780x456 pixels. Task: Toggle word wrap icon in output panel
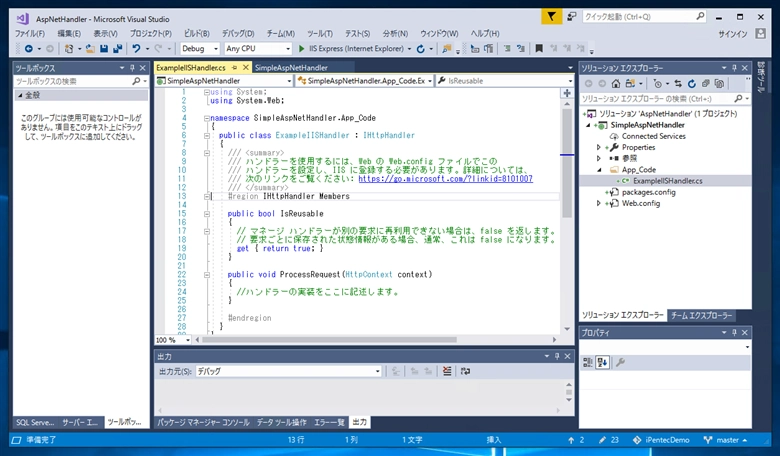pos(465,371)
